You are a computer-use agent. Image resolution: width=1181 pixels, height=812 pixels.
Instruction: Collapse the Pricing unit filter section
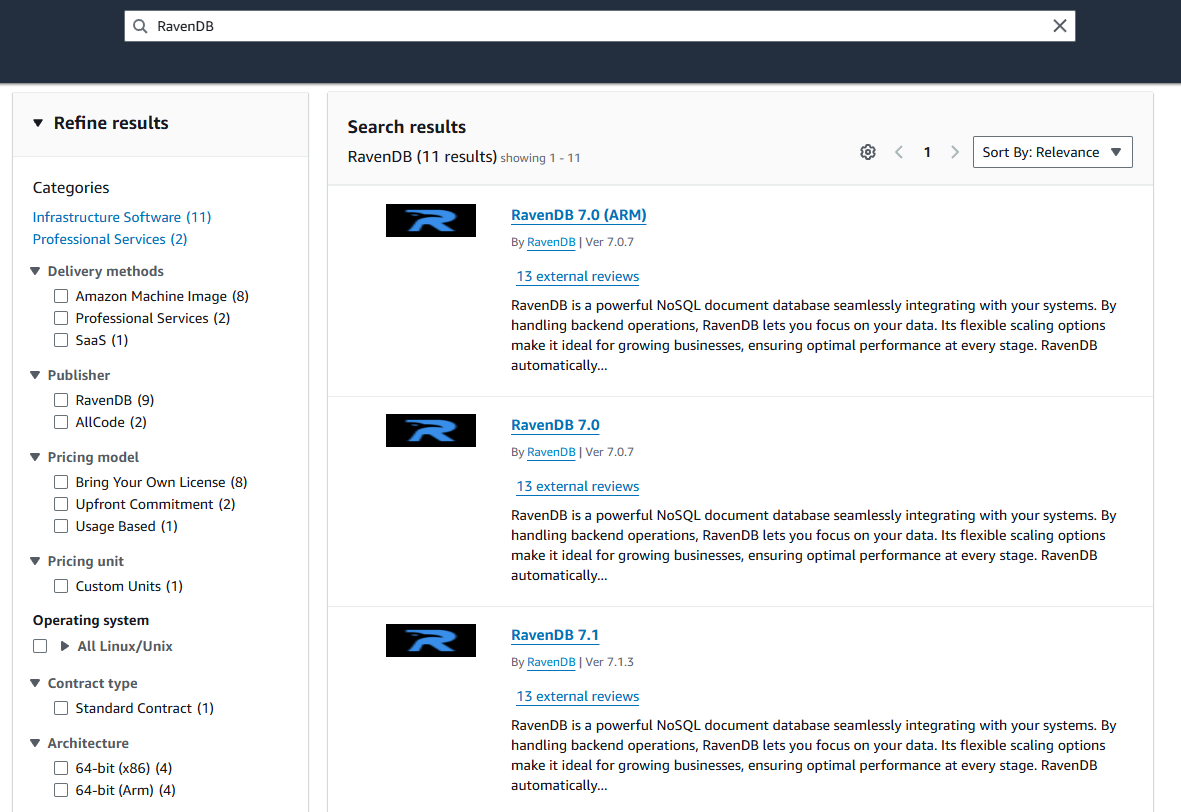click(x=35, y=561)
